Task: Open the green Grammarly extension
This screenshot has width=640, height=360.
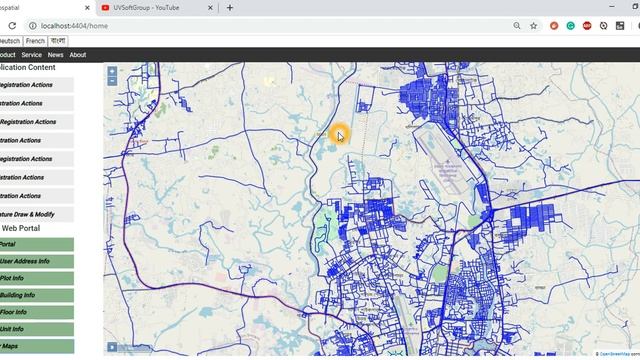Action: click(x=571, y=26)
